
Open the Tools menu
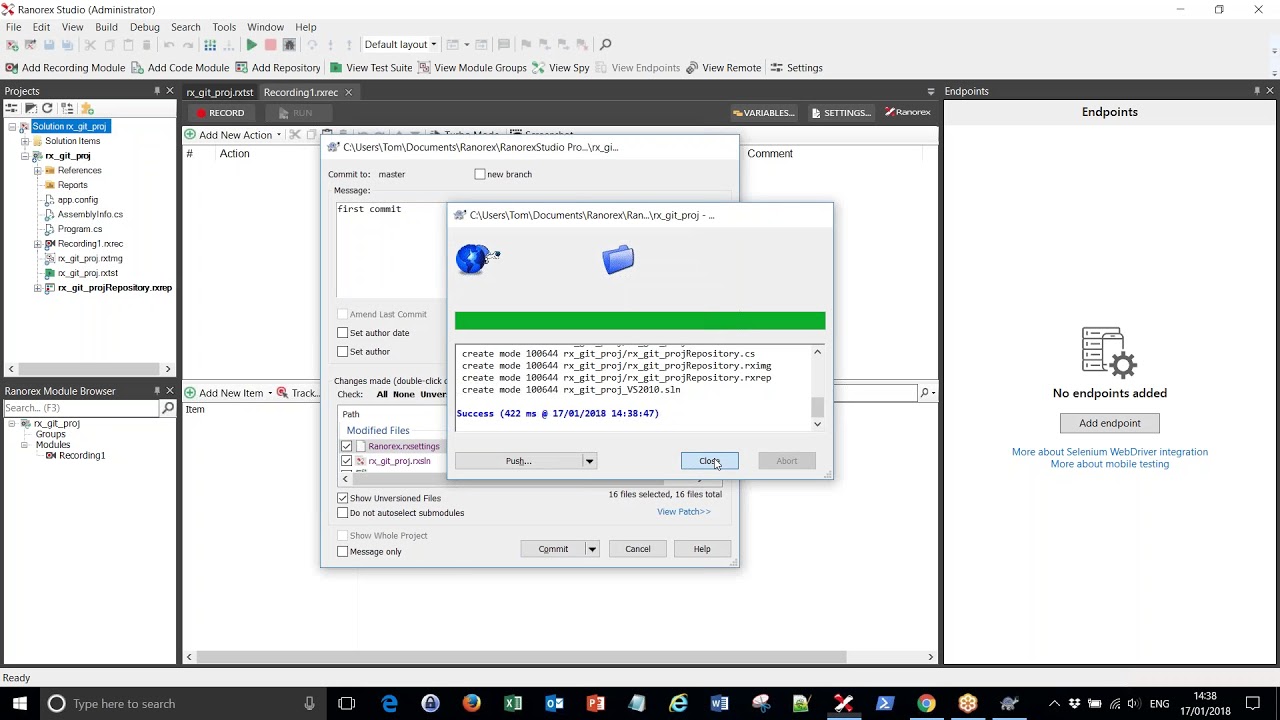click(x=224, y=27)
